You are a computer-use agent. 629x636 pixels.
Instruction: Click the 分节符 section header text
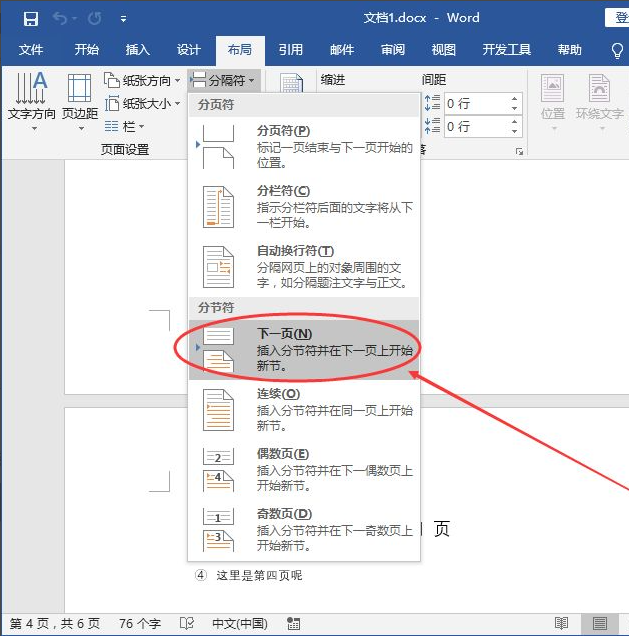click(216, 308)
